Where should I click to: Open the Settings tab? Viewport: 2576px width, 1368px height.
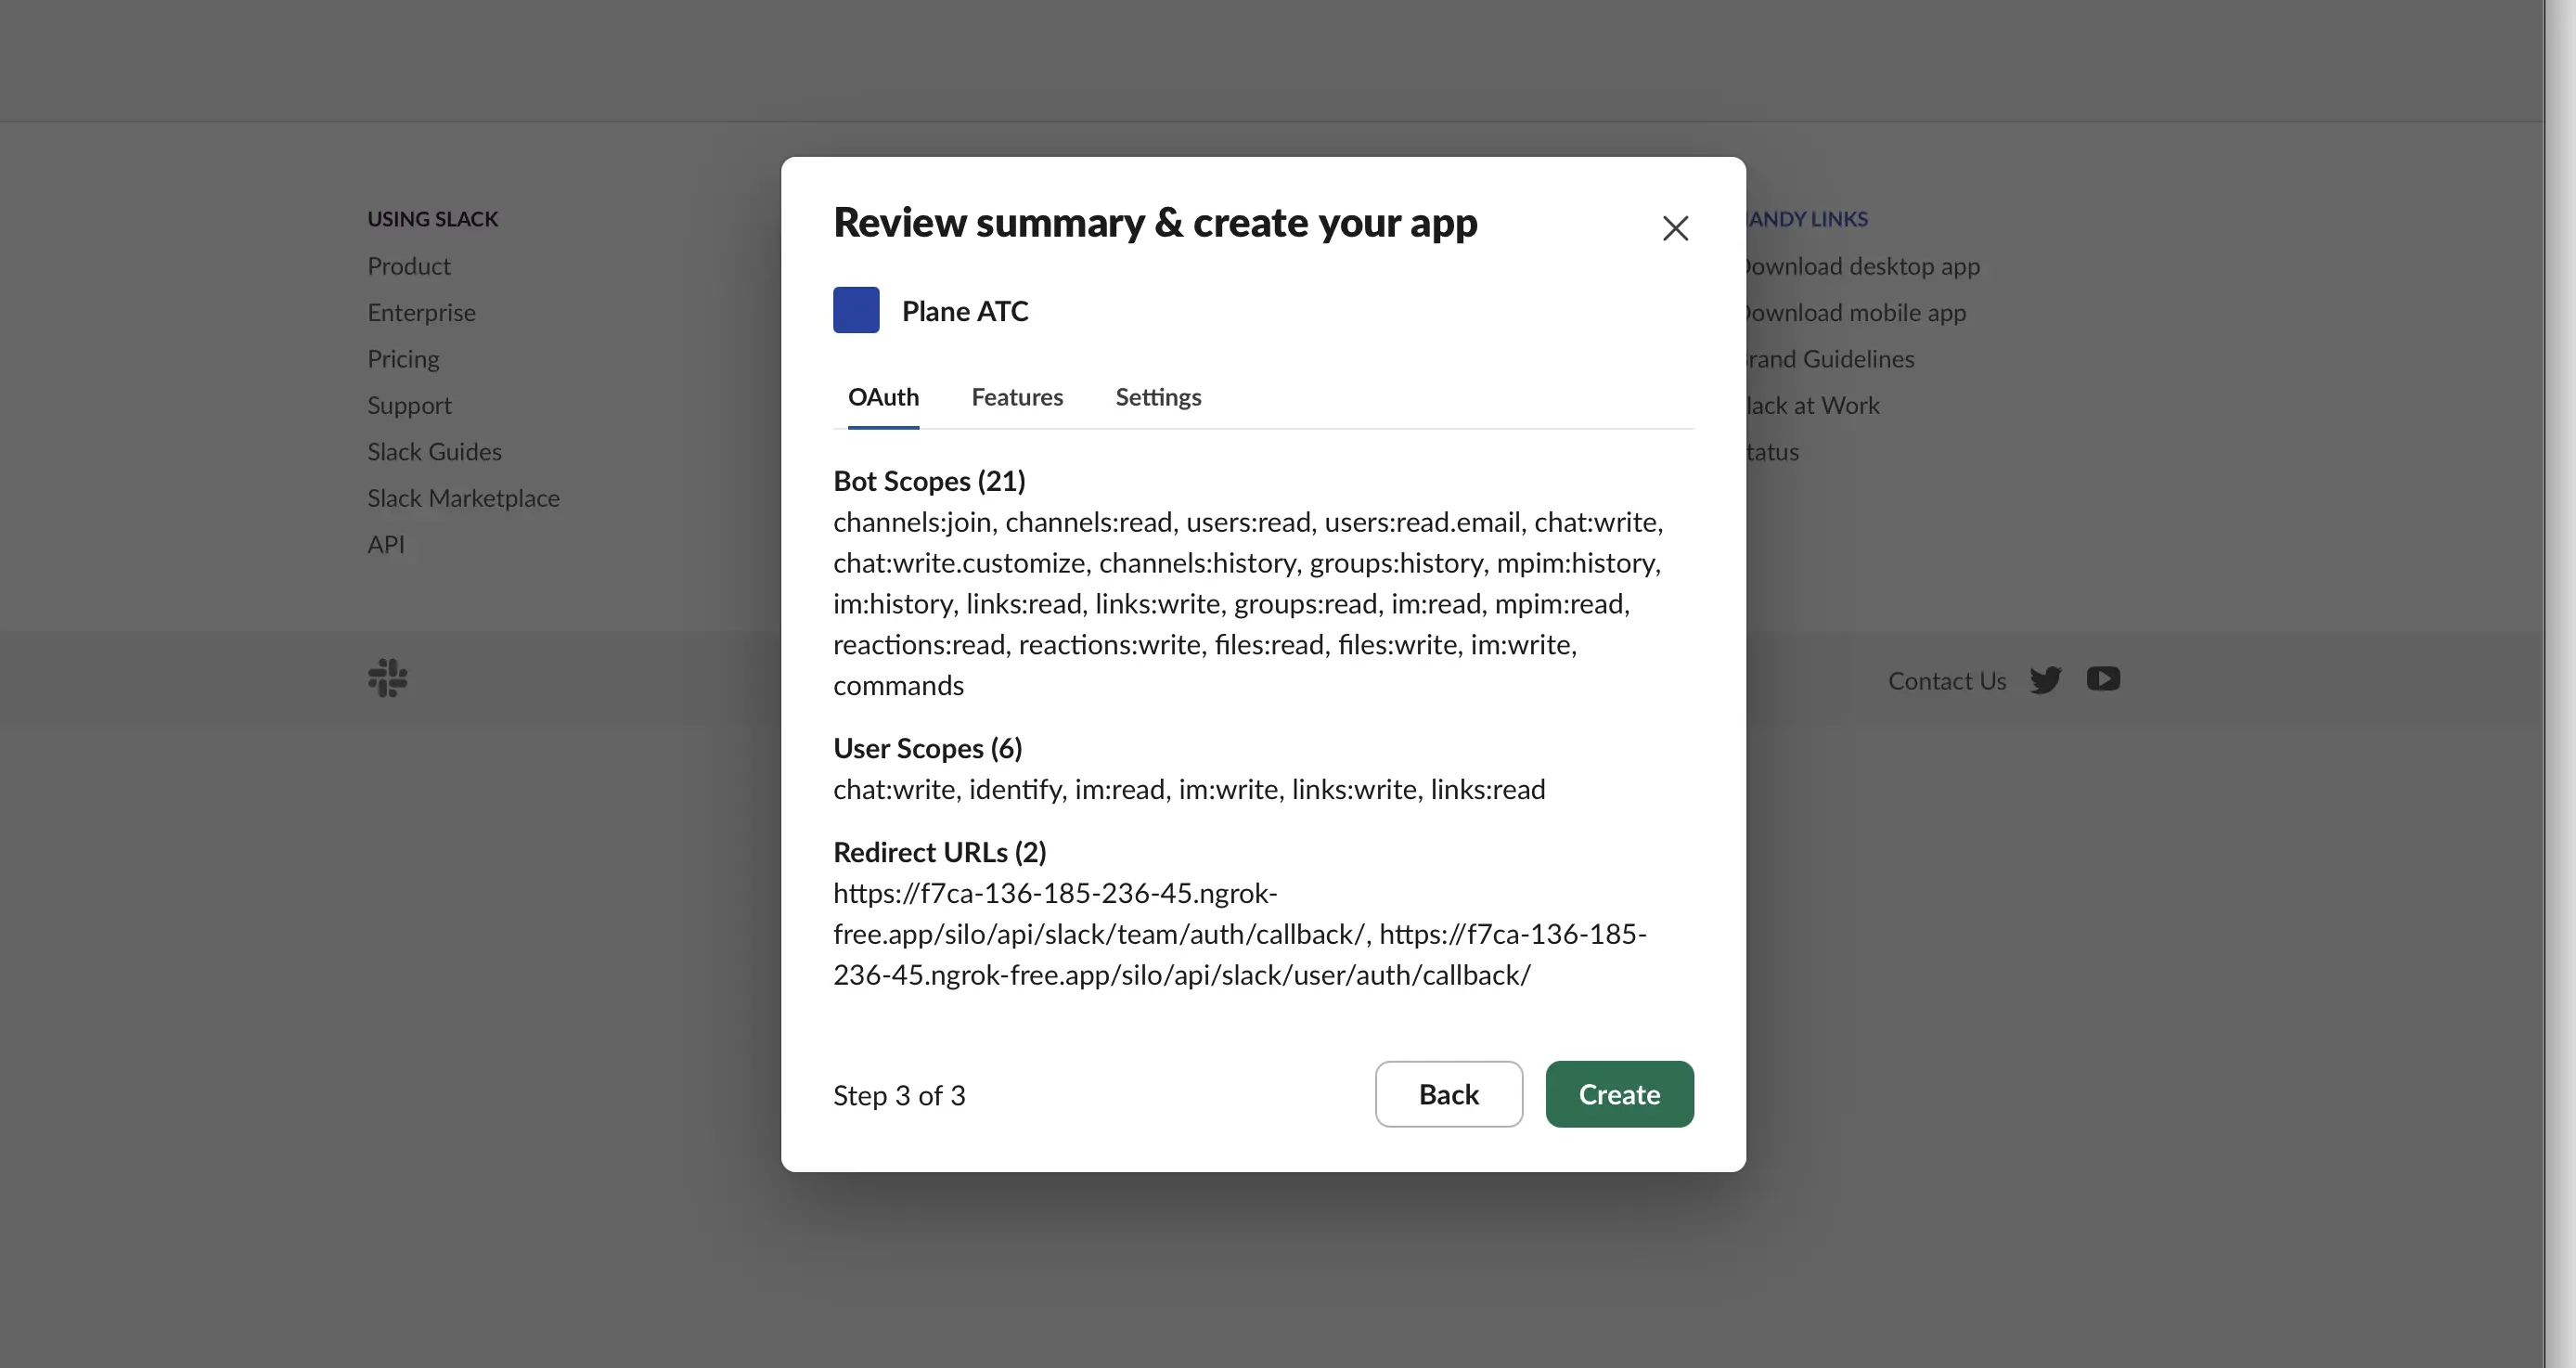[x=1158, y=397]
